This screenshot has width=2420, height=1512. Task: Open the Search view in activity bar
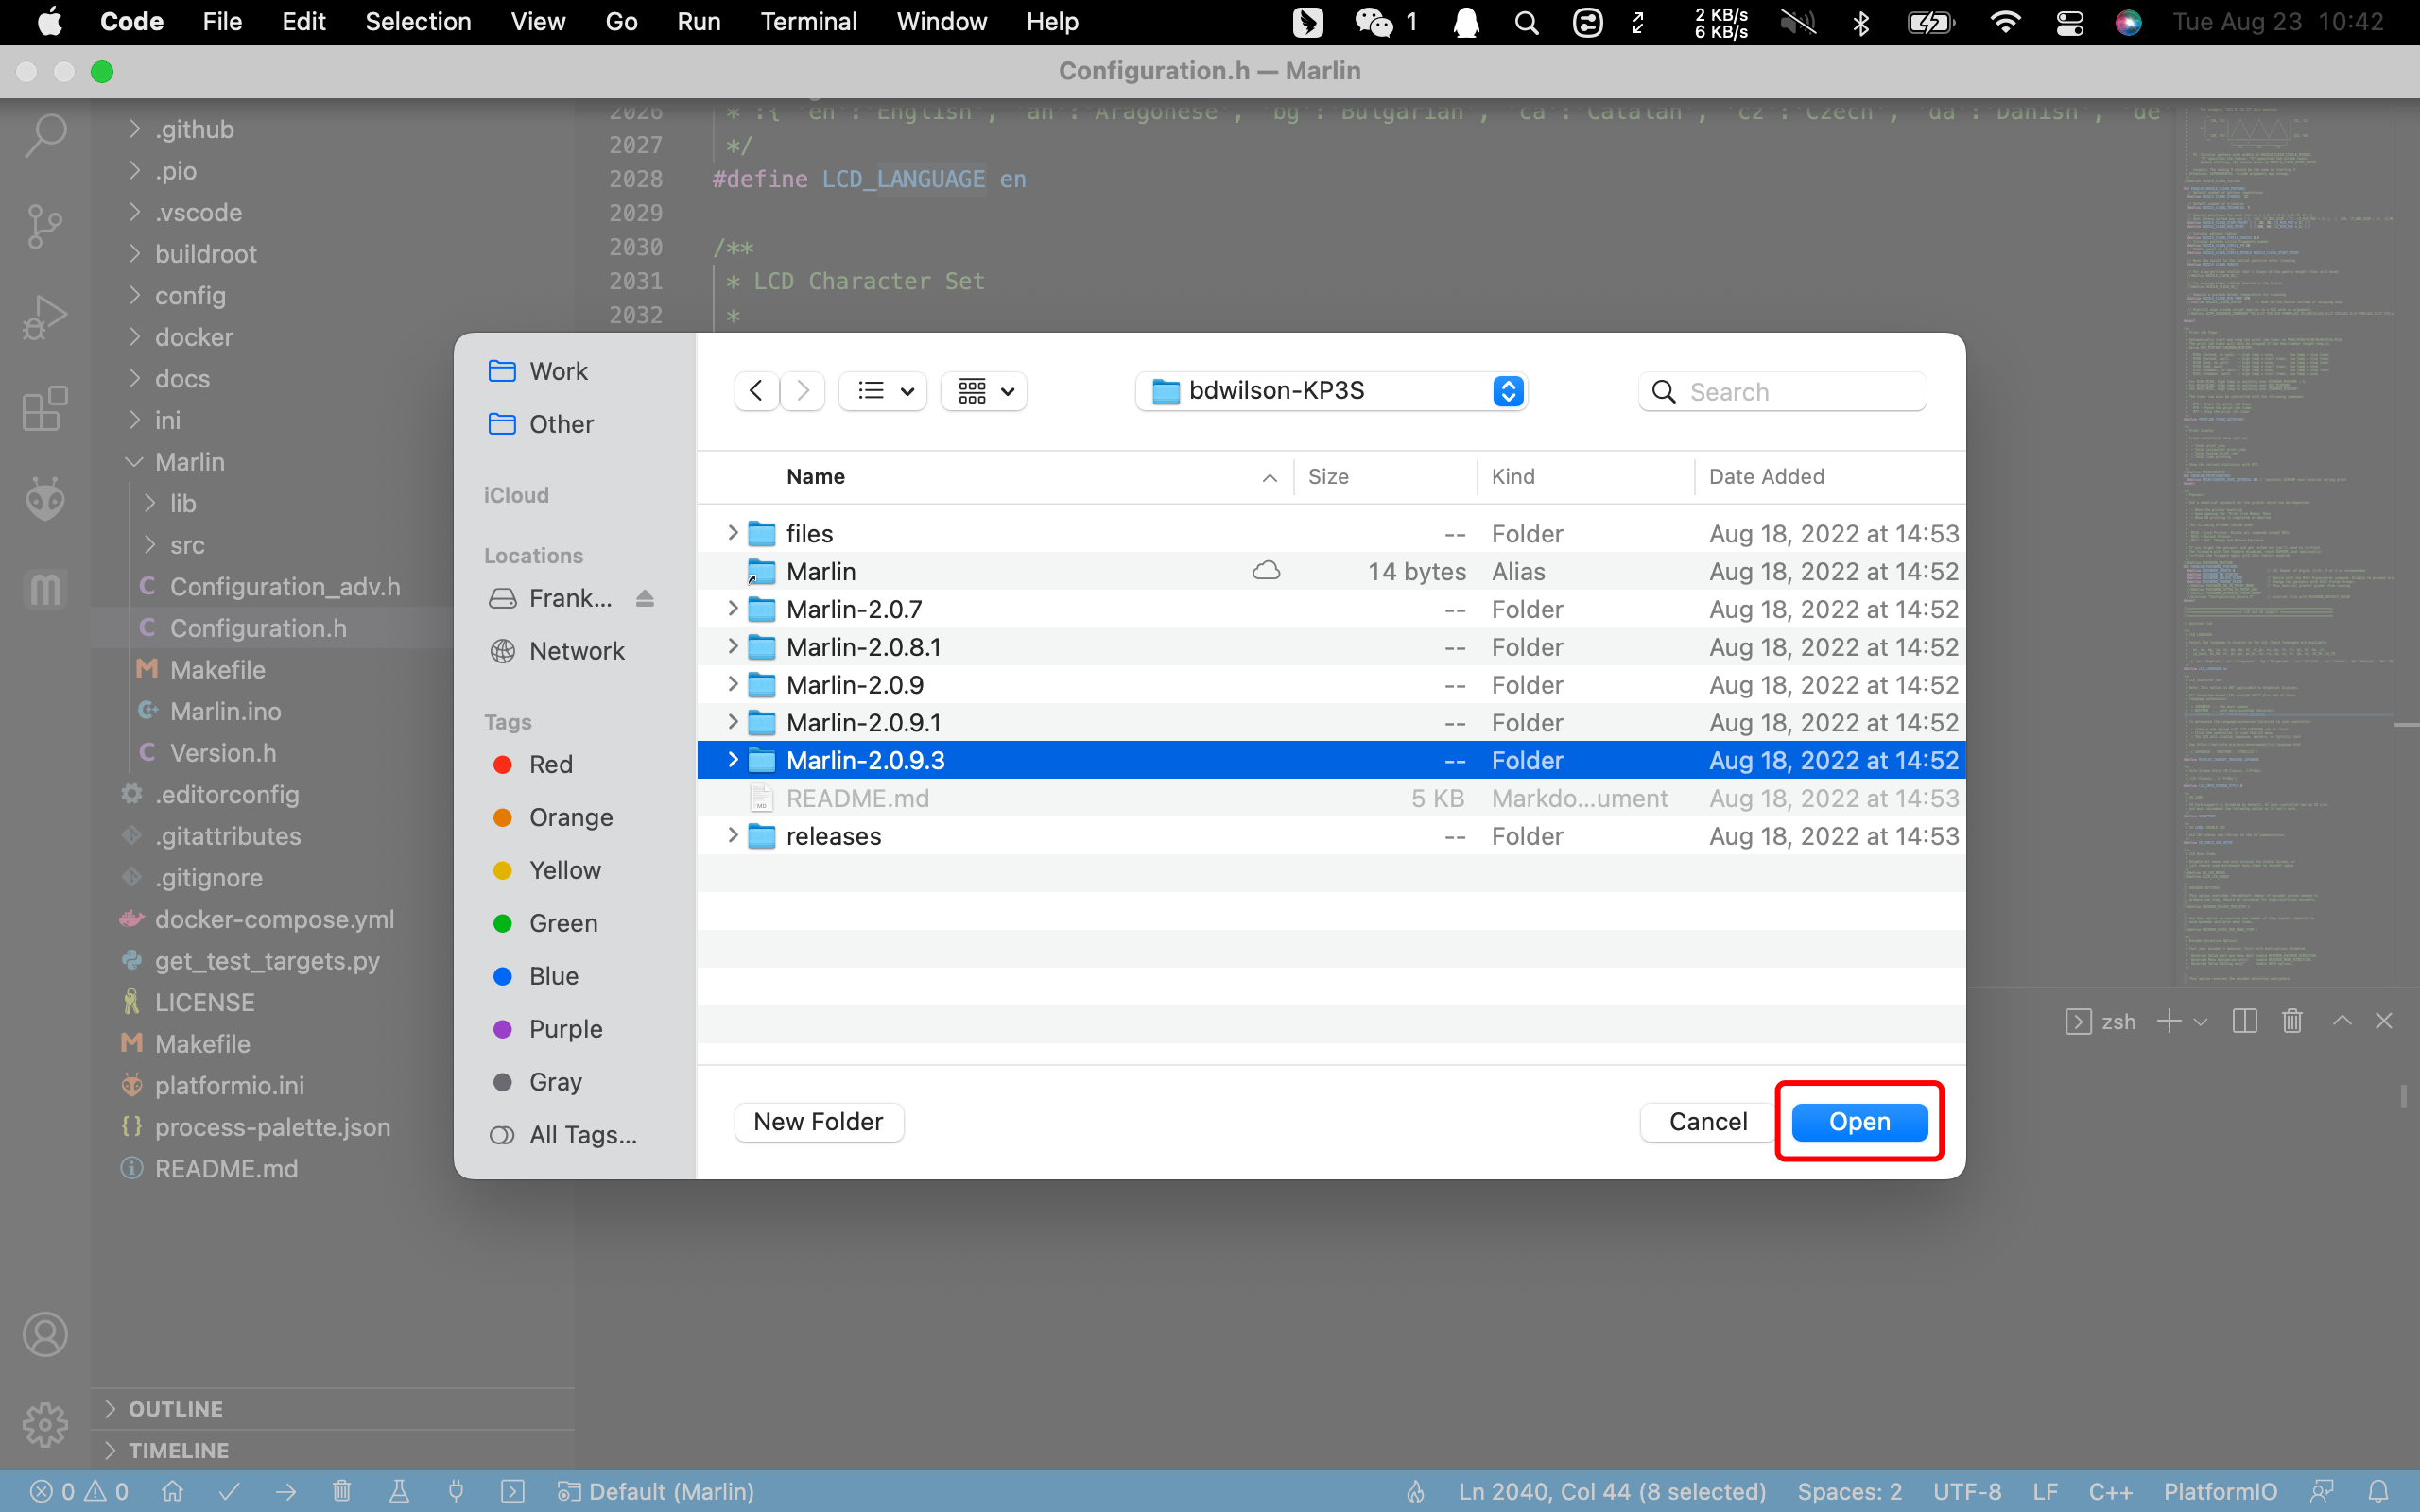(x=45, y=135)
